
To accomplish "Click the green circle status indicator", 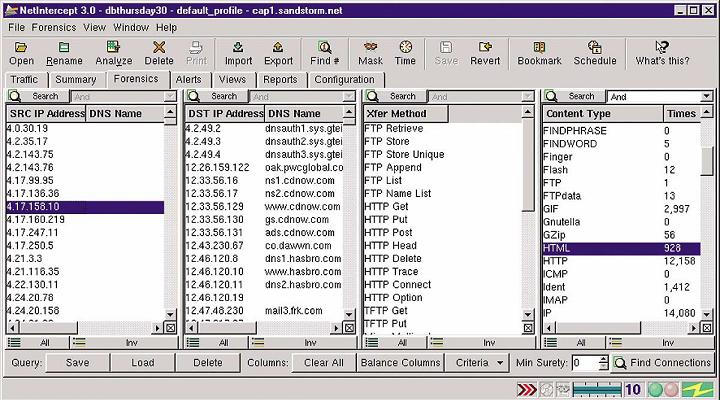I will [655, 390].
